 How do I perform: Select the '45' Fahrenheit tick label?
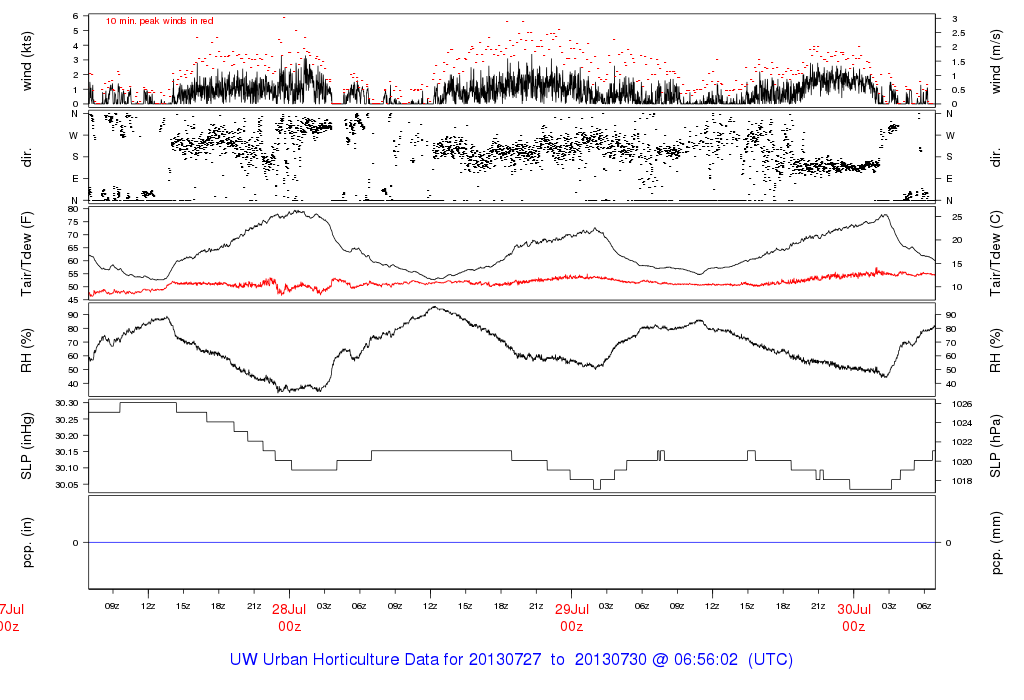pos(73,300)
